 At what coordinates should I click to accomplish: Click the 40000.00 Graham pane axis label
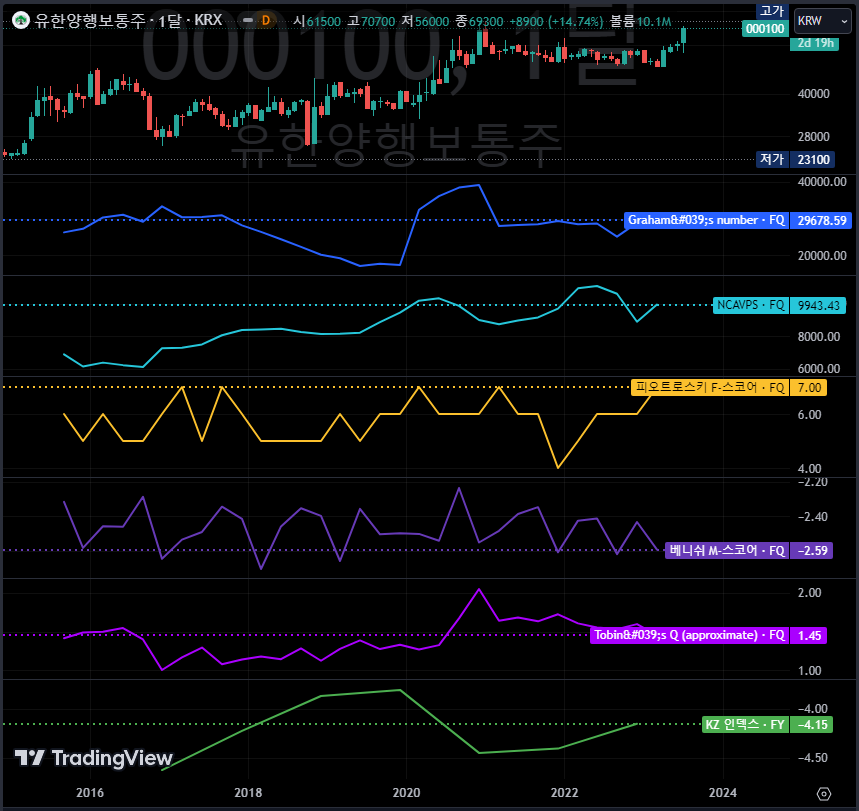click(x=822, y=182)
